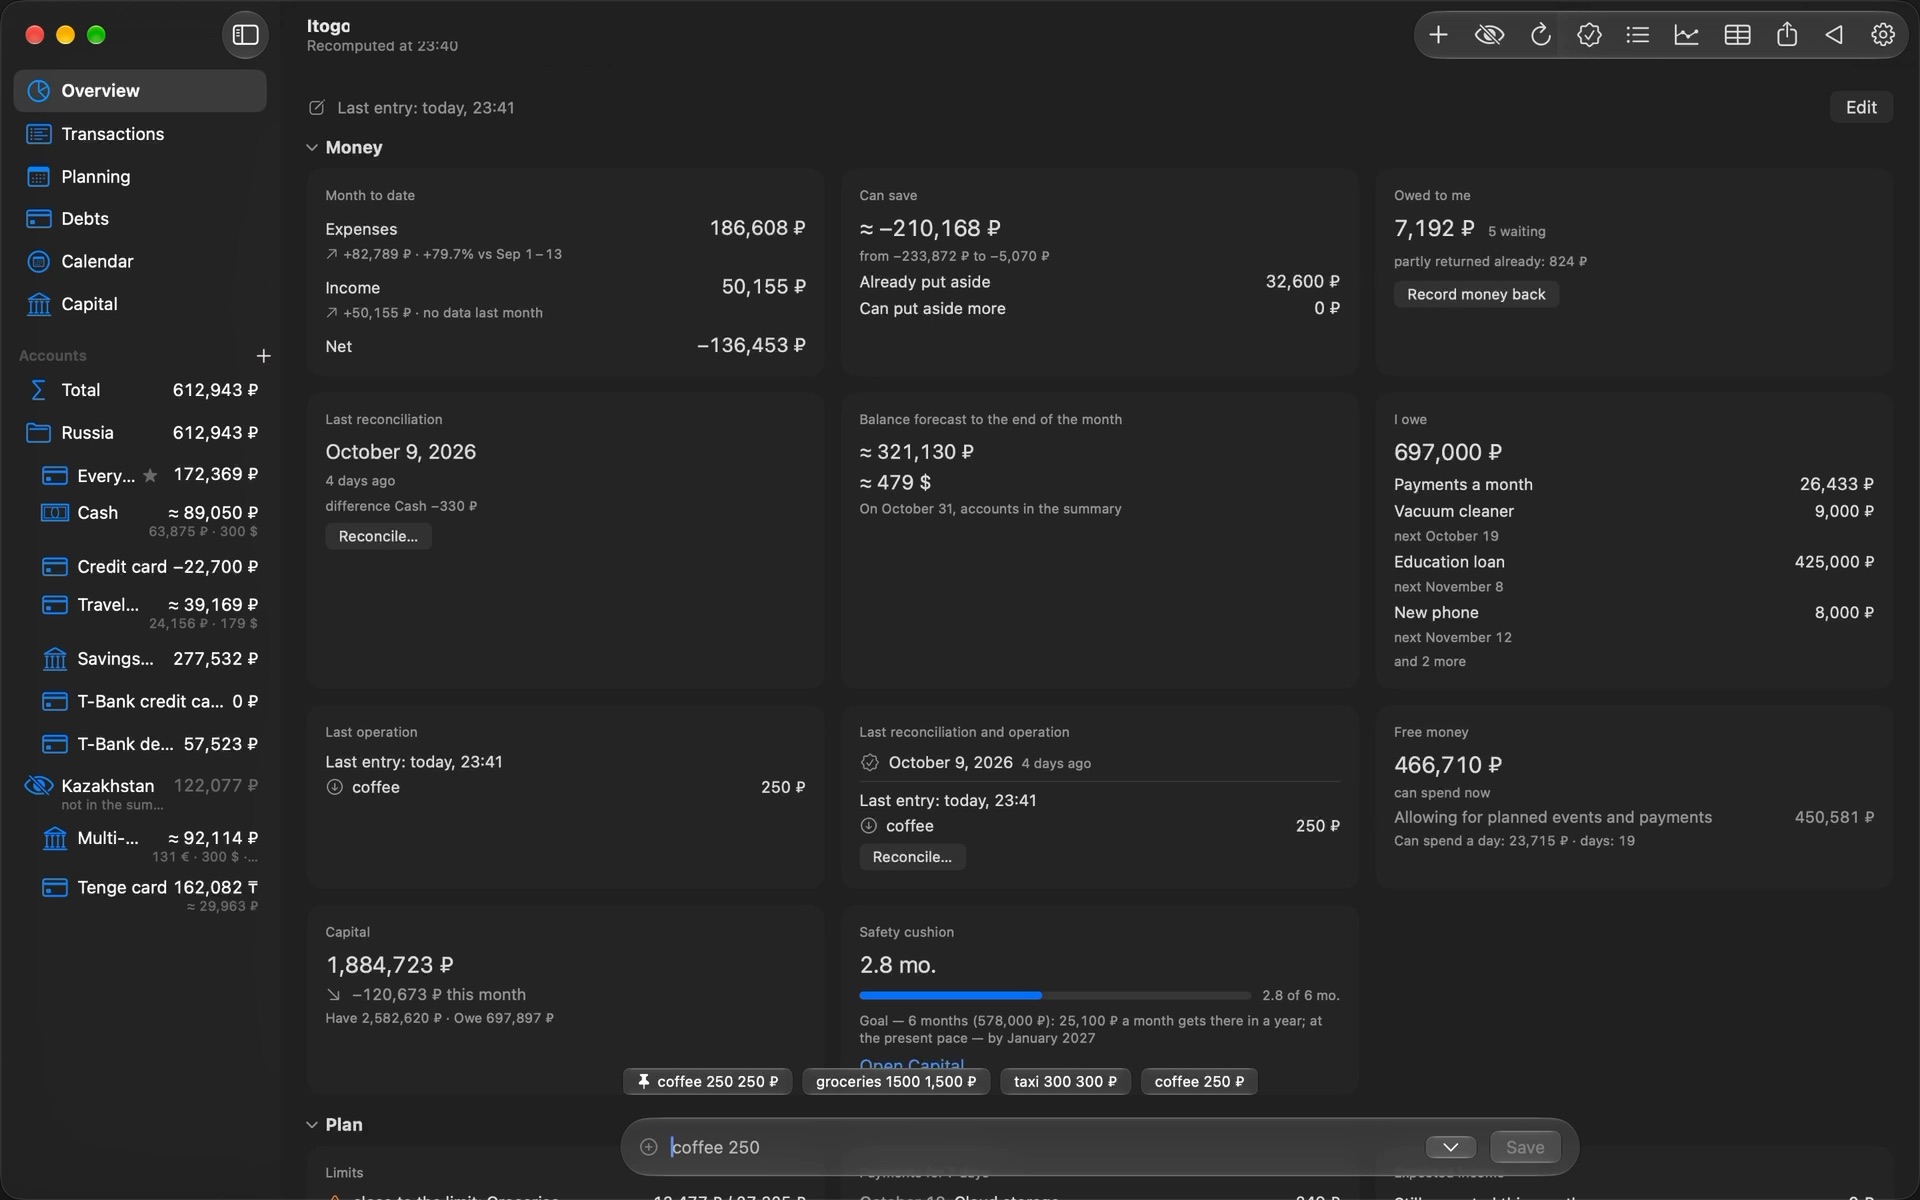This screenshot has height=1200, width=1920.
Task: Select the taxi 300 suggestion chip
Action: click(1065, 1082)
